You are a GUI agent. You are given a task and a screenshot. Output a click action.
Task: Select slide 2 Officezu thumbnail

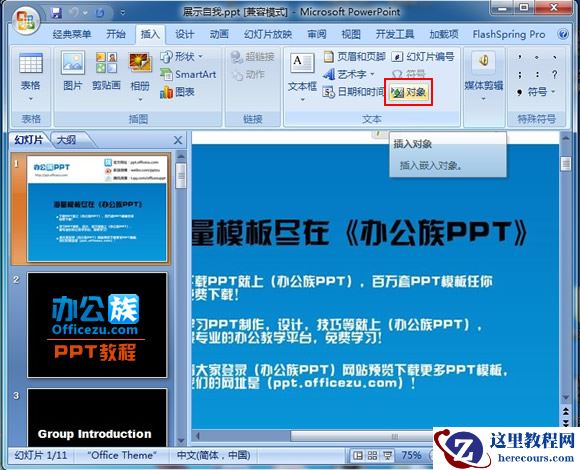point(97,325)
